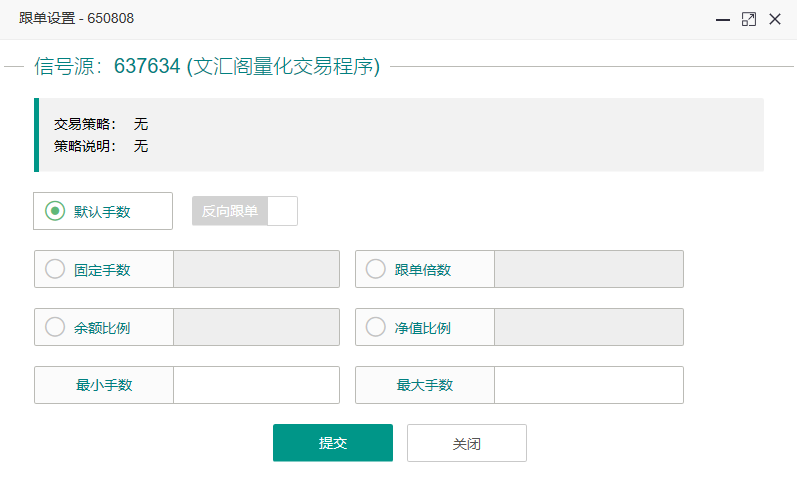Image resolution: width=797 pixels, height=501 pixels.
Task: Click the 最小手数 text field
Action: (256, 385)
